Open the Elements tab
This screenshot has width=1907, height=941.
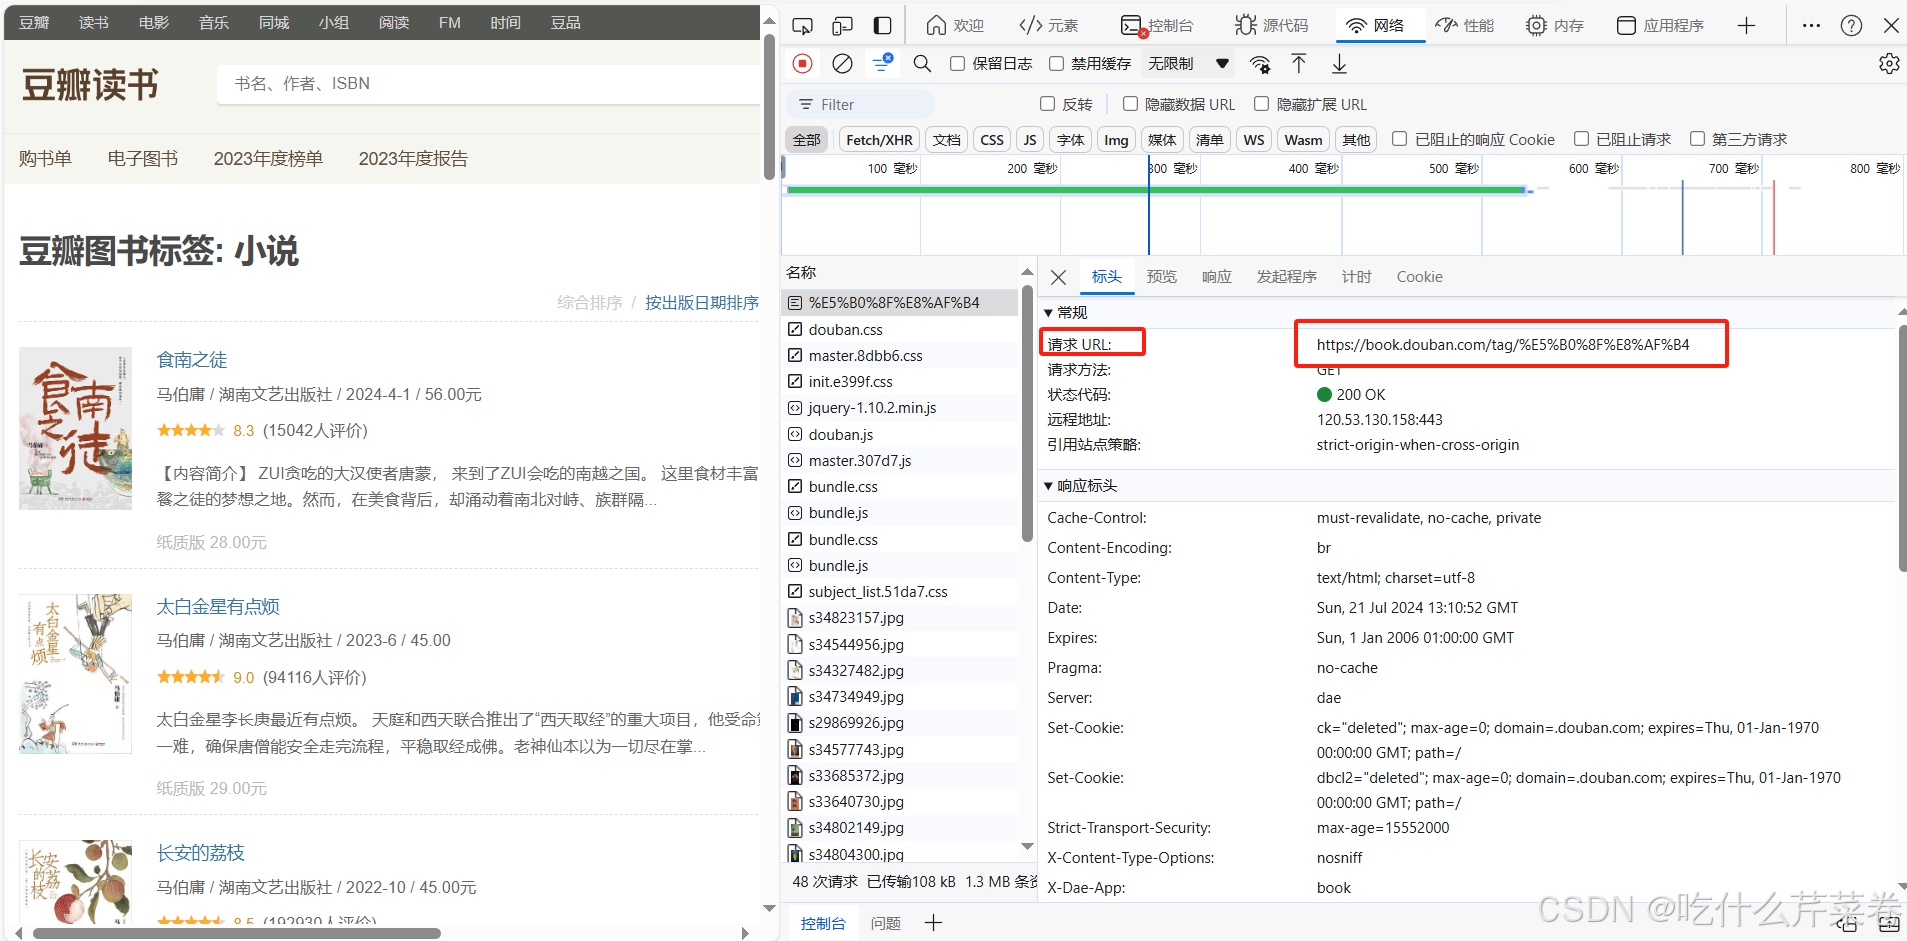click(x=1048, y=25)
